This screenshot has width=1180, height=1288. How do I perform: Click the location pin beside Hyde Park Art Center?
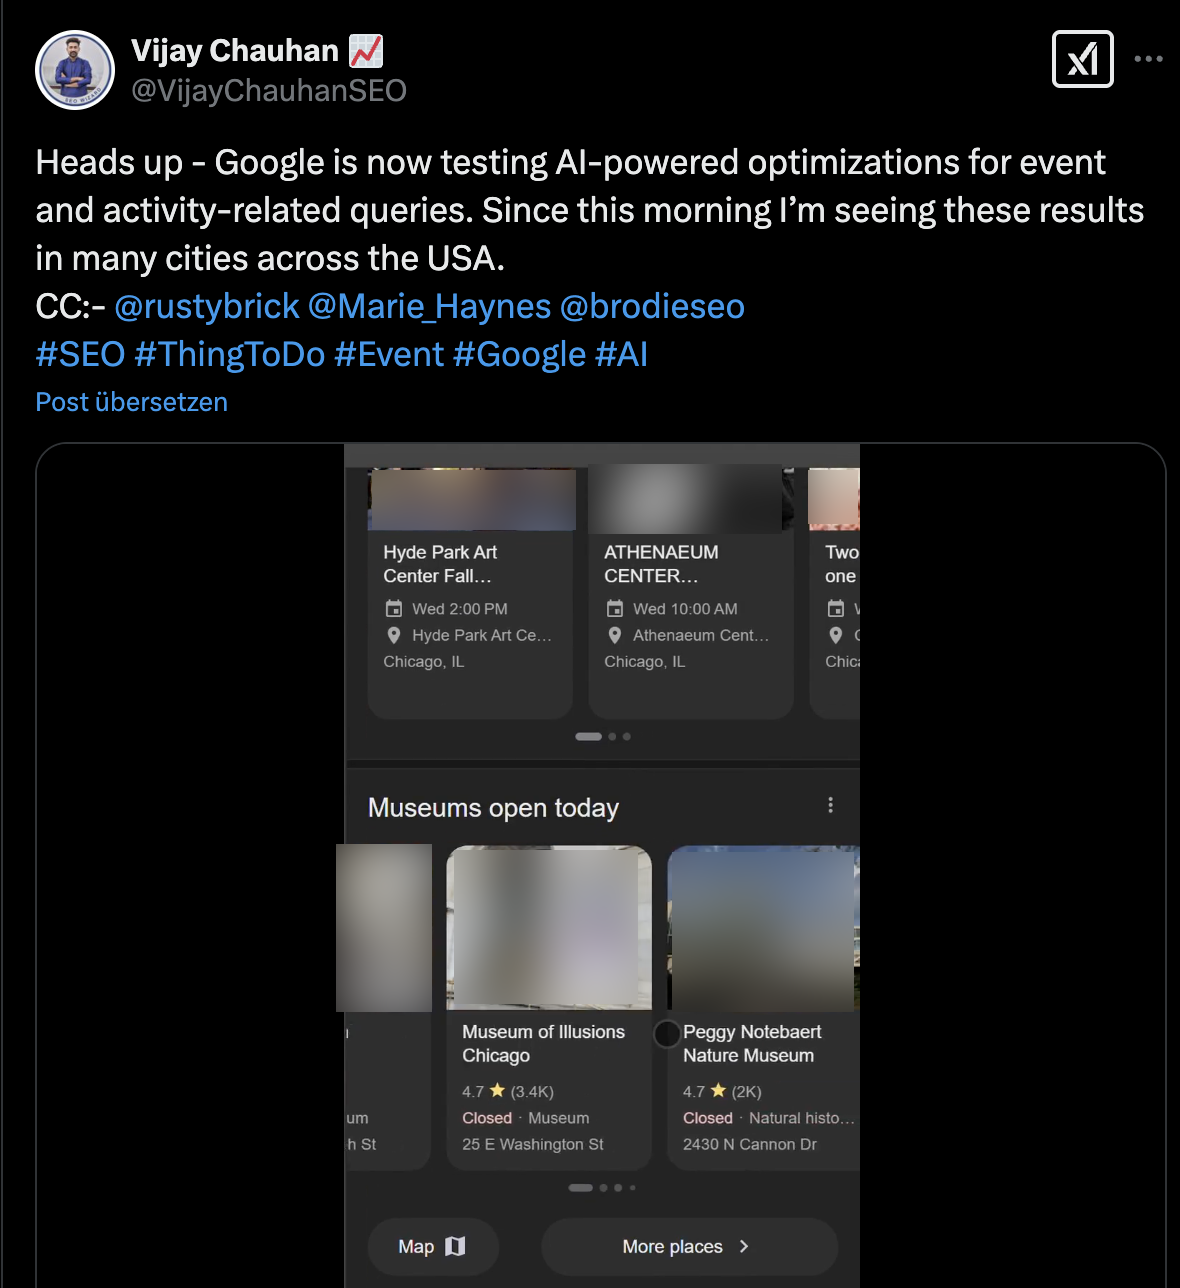tap(394, 635)
